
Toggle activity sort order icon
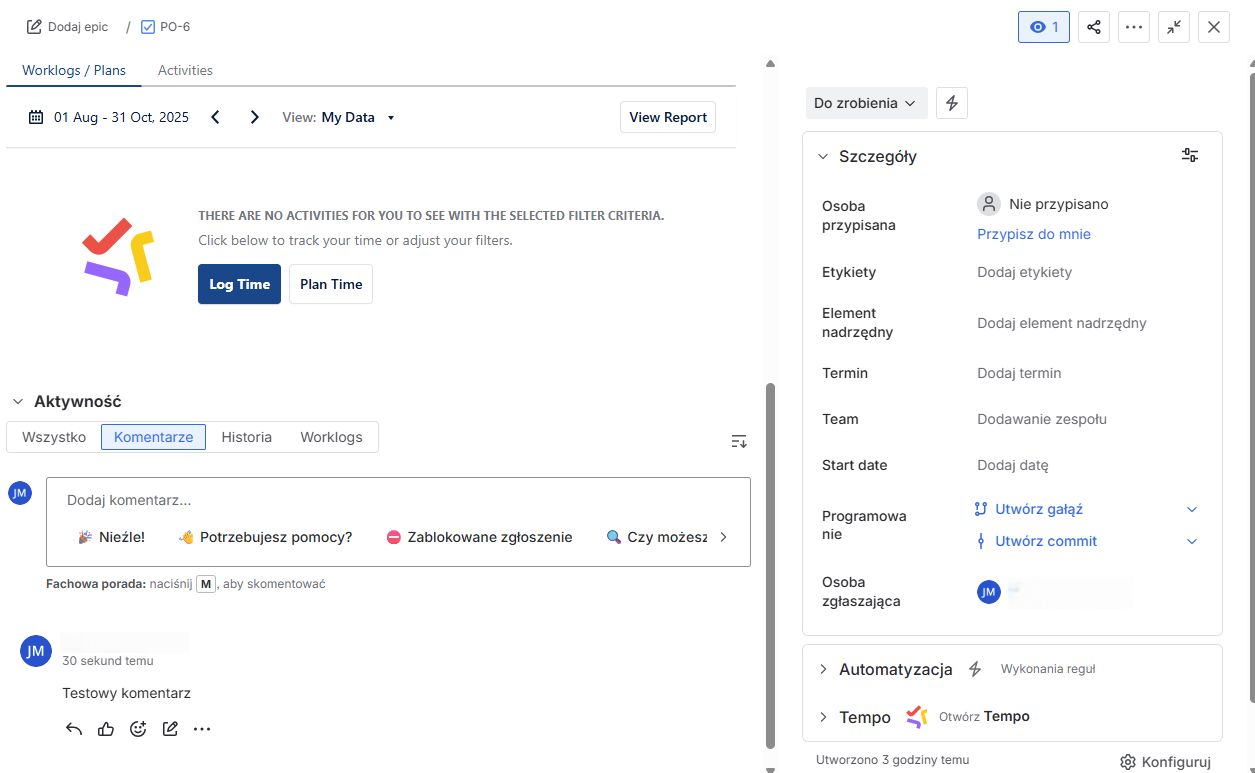tap(739, 441)
